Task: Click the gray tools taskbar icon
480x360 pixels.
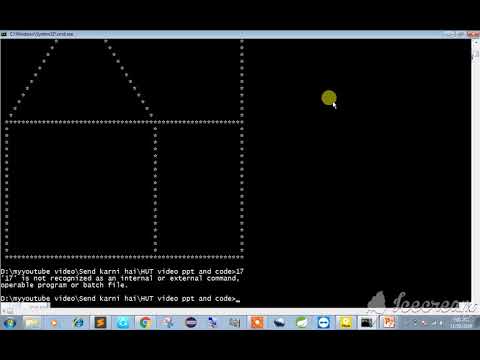Action: click(x=235, y=323)
